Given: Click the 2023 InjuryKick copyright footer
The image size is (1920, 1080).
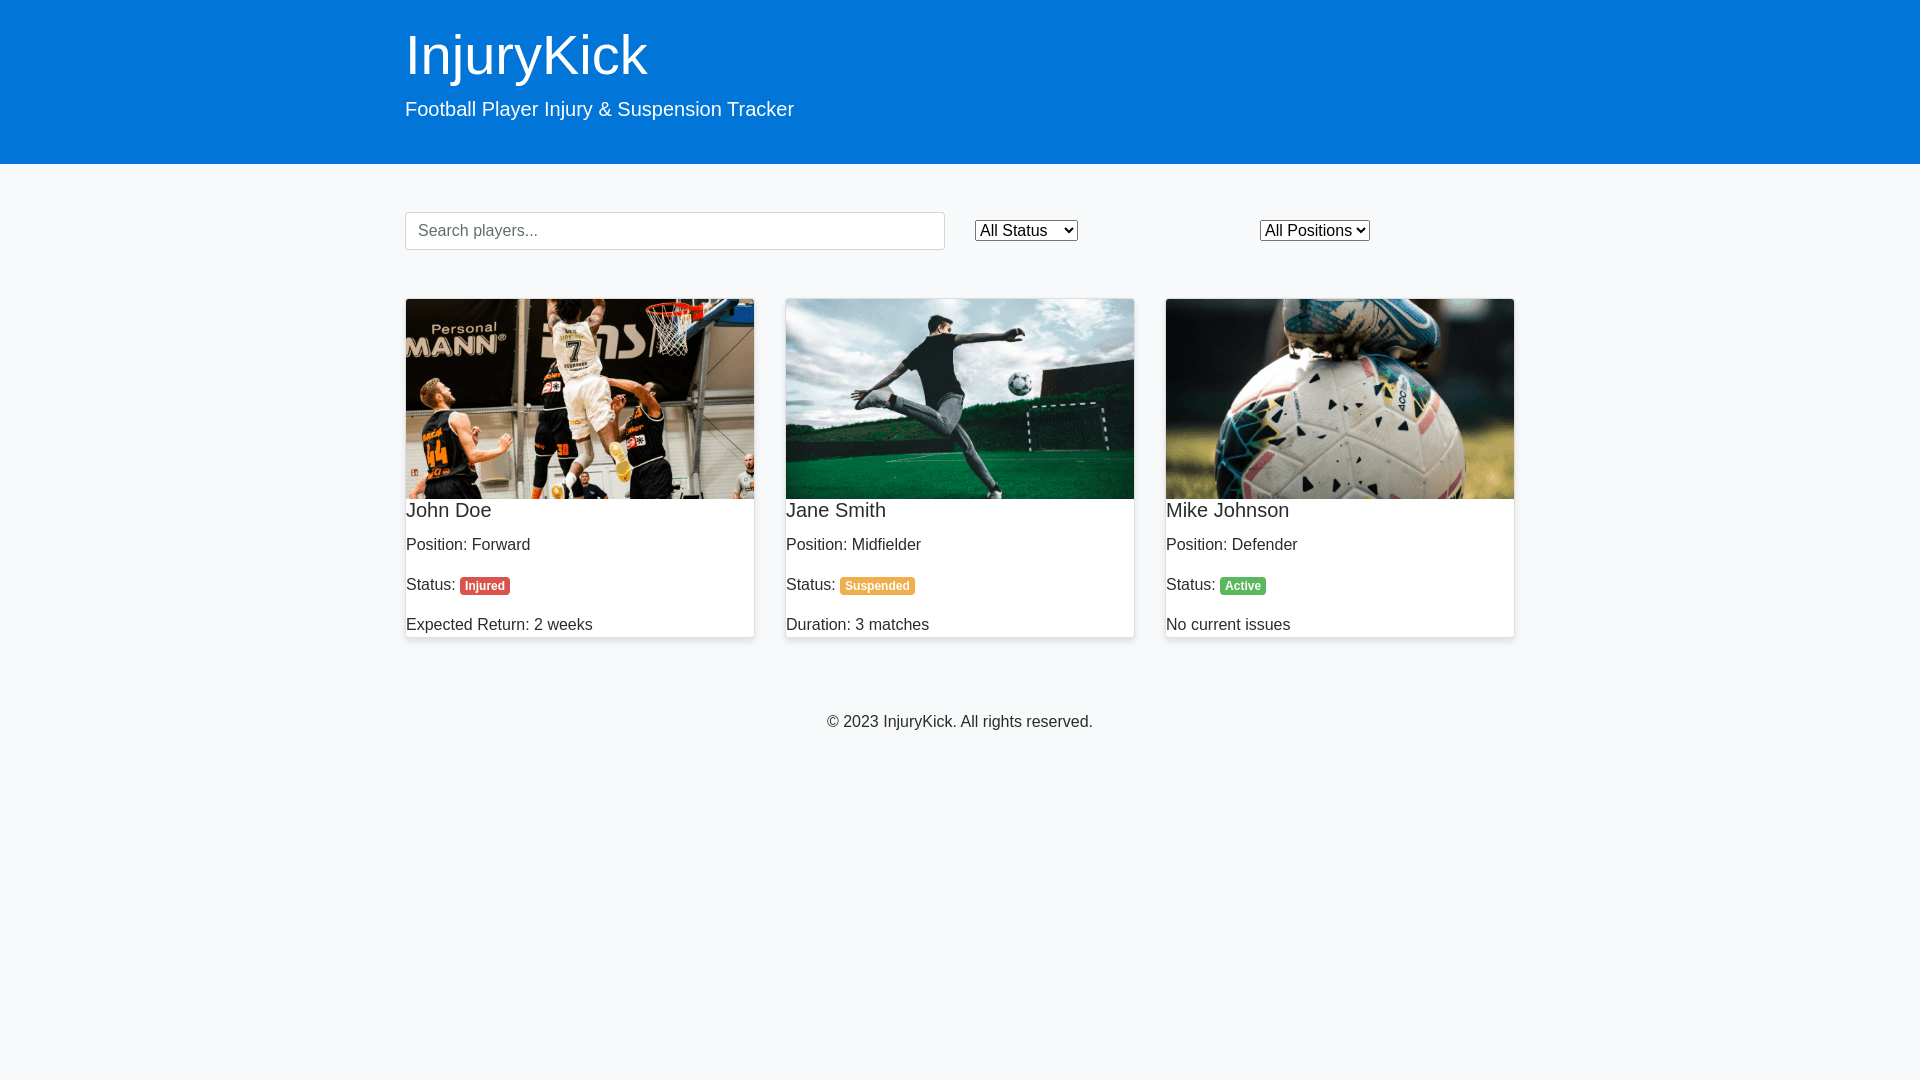Looking at the screenshot, I should coord(959,722).
